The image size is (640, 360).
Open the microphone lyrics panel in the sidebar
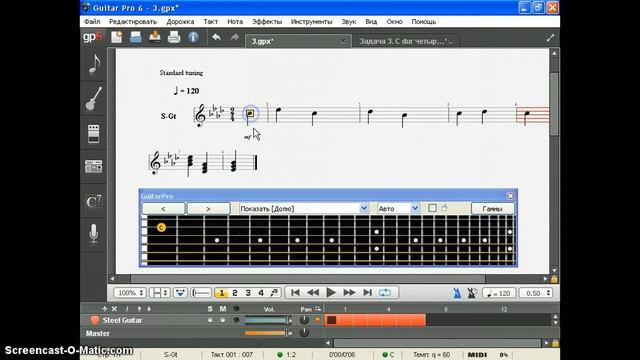pyautogui.click(x=93, y=234)
